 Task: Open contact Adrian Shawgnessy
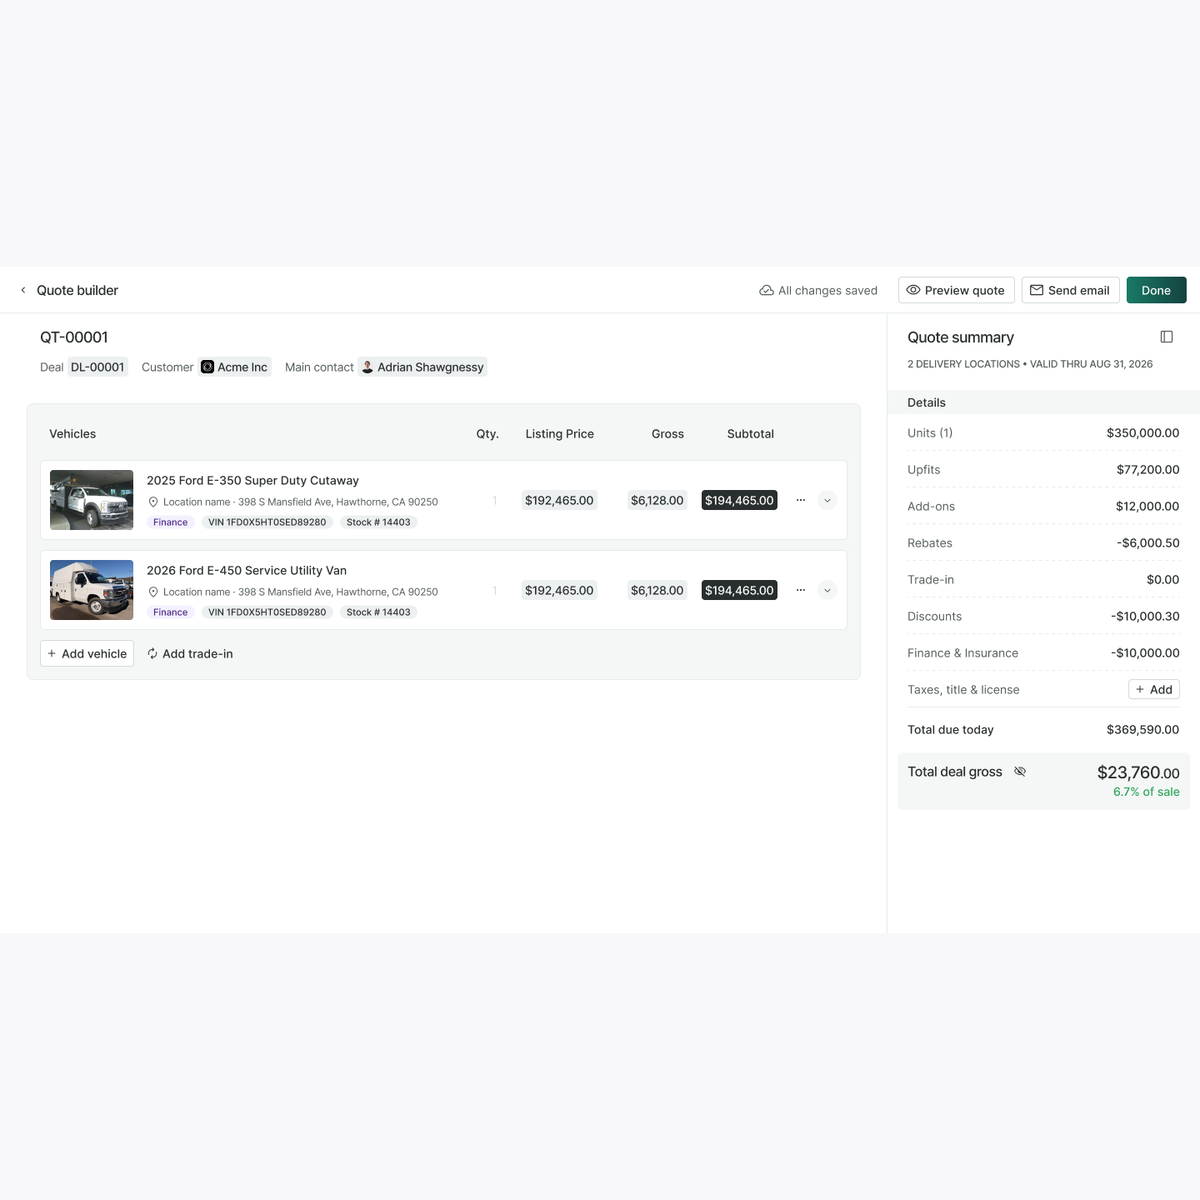[422, 367]
